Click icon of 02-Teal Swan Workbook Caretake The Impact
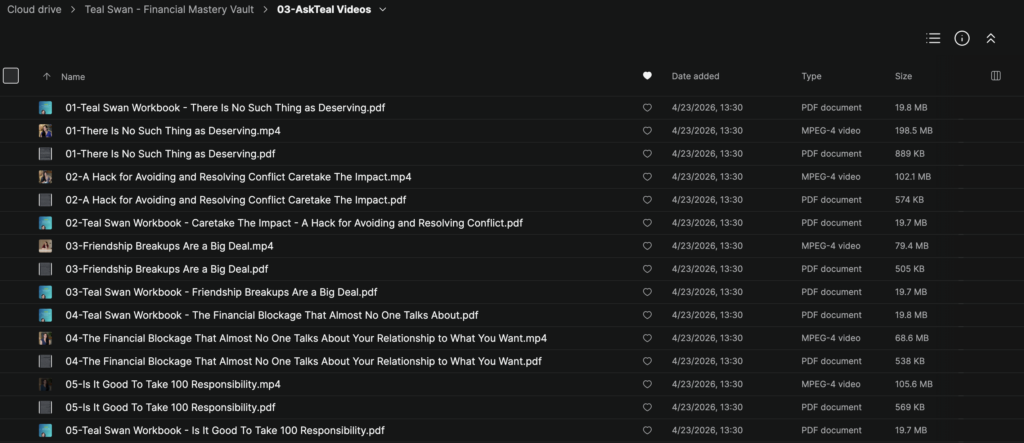Viewport: 1024px width, 443px height. [x=45, y=223]
